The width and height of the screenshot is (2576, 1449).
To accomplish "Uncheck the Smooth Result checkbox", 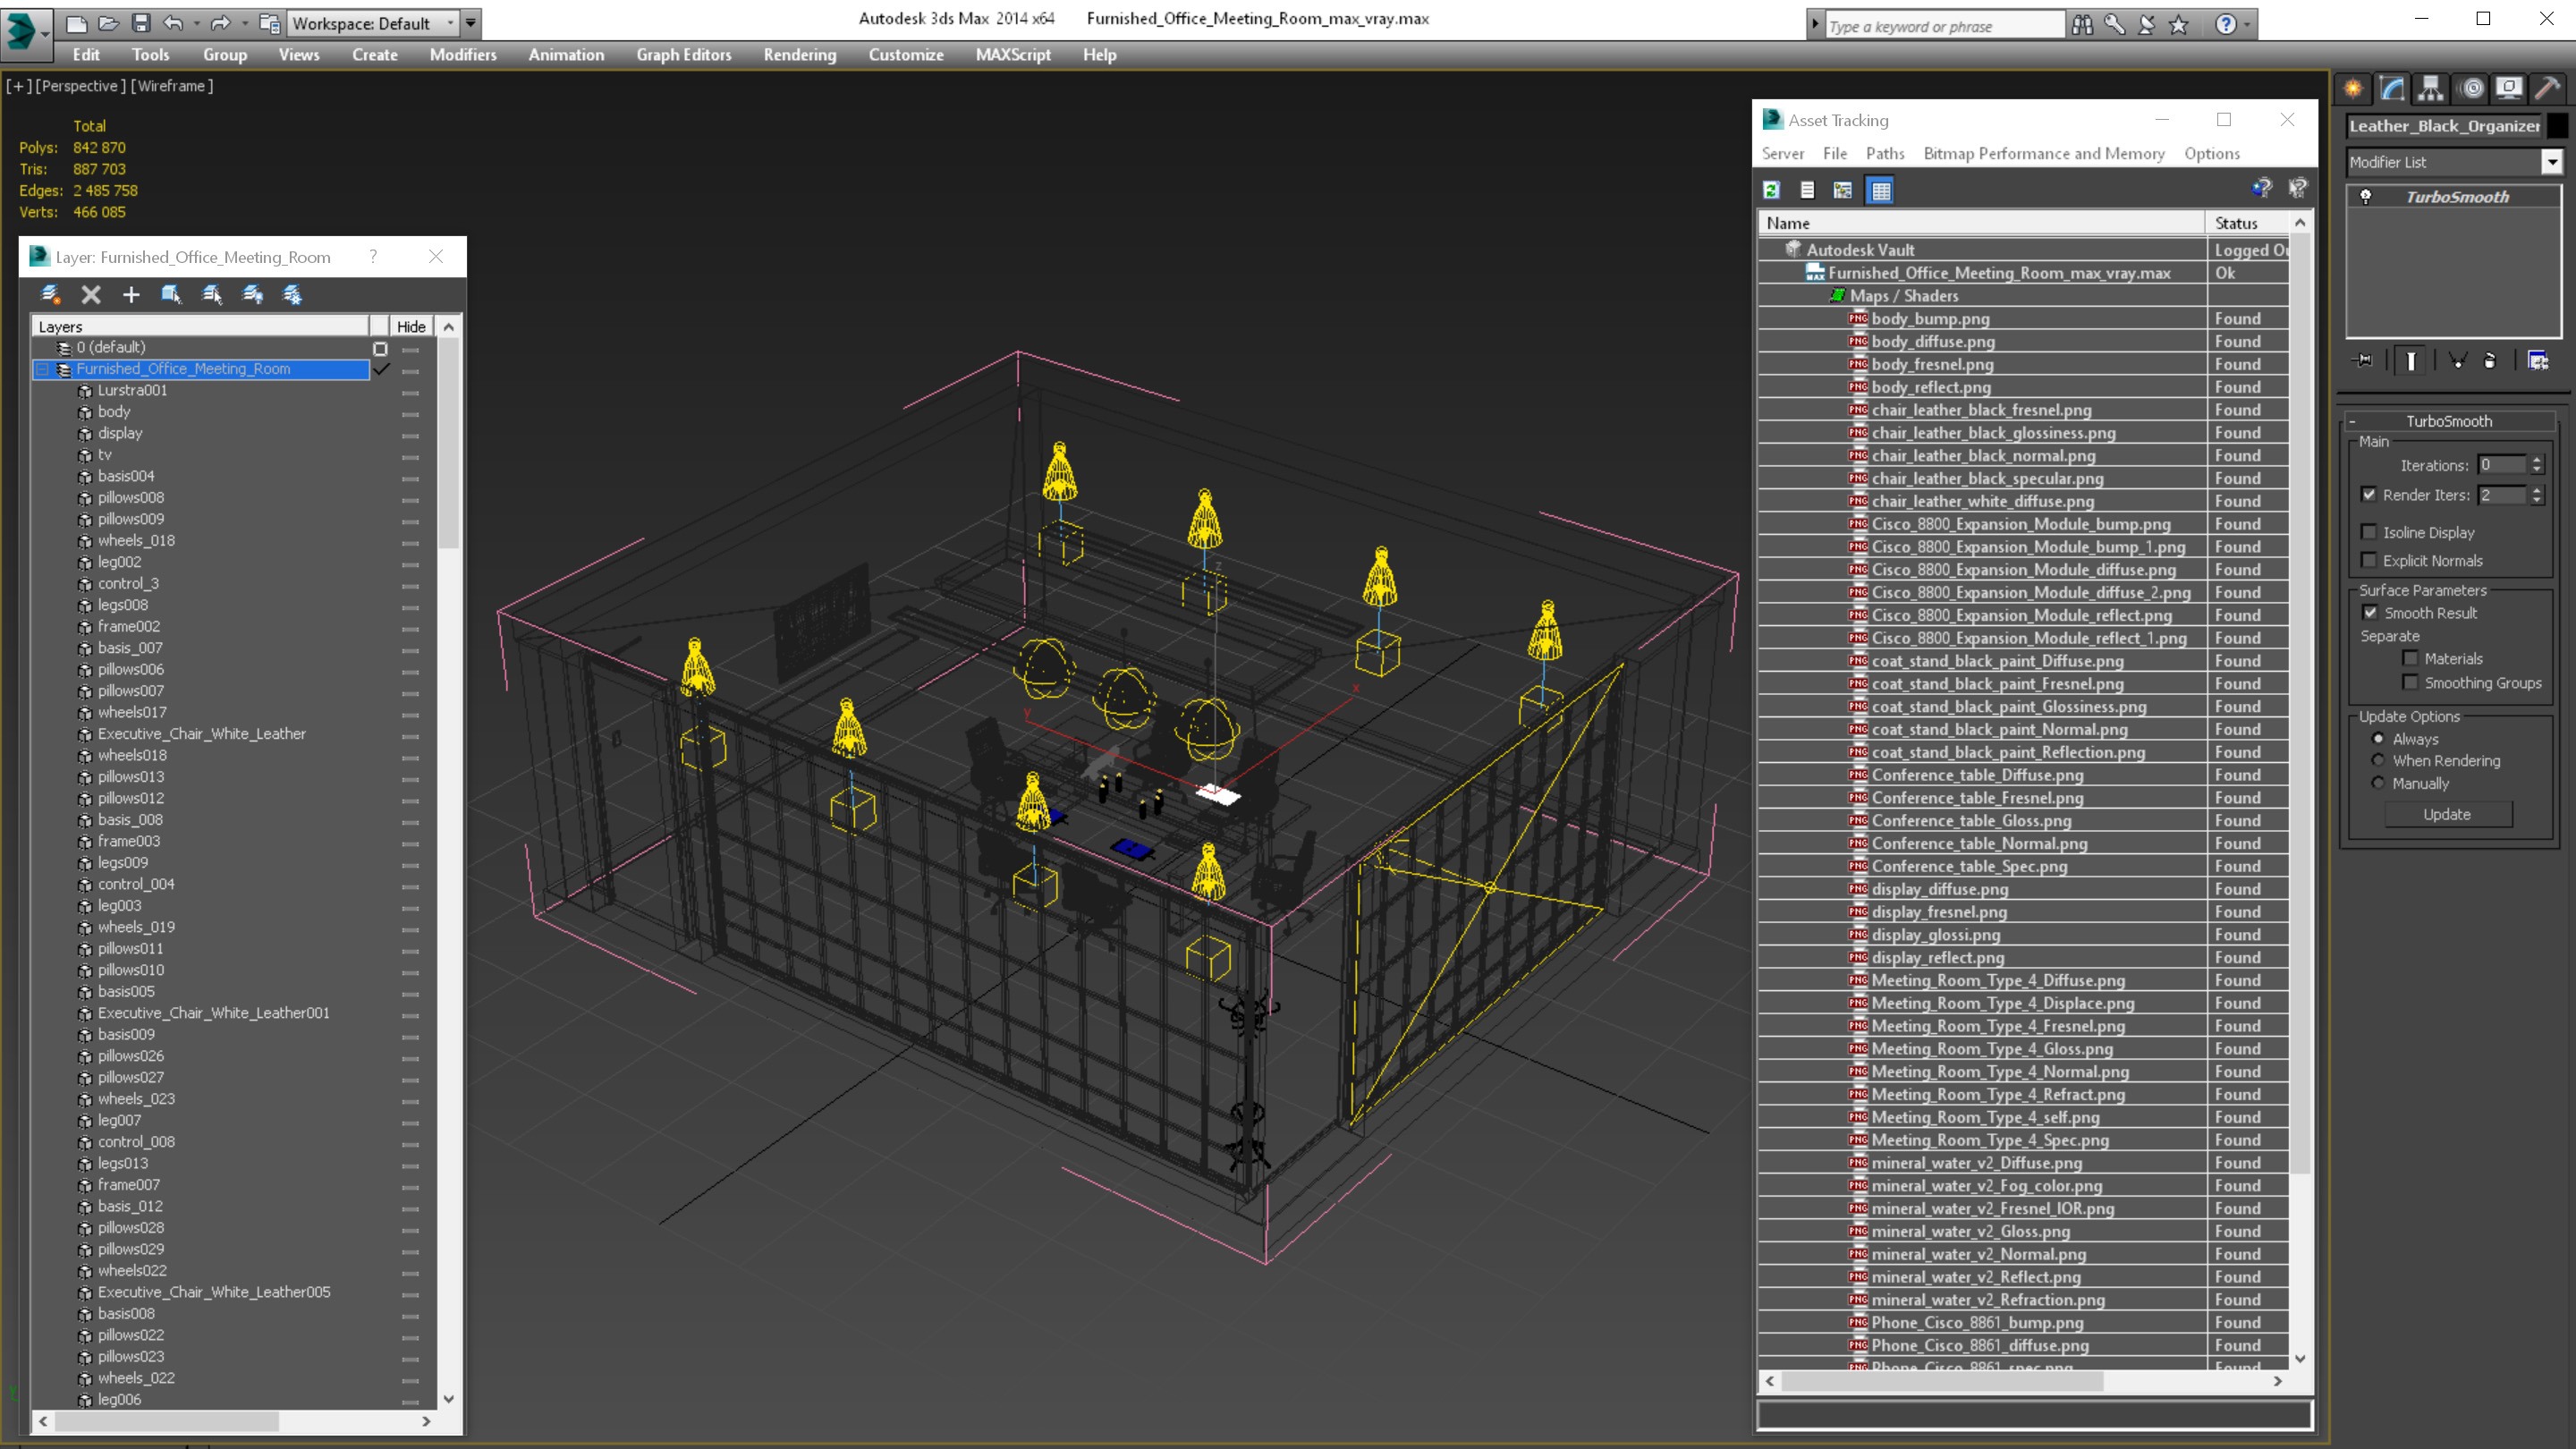I will tap(2370, 613).
